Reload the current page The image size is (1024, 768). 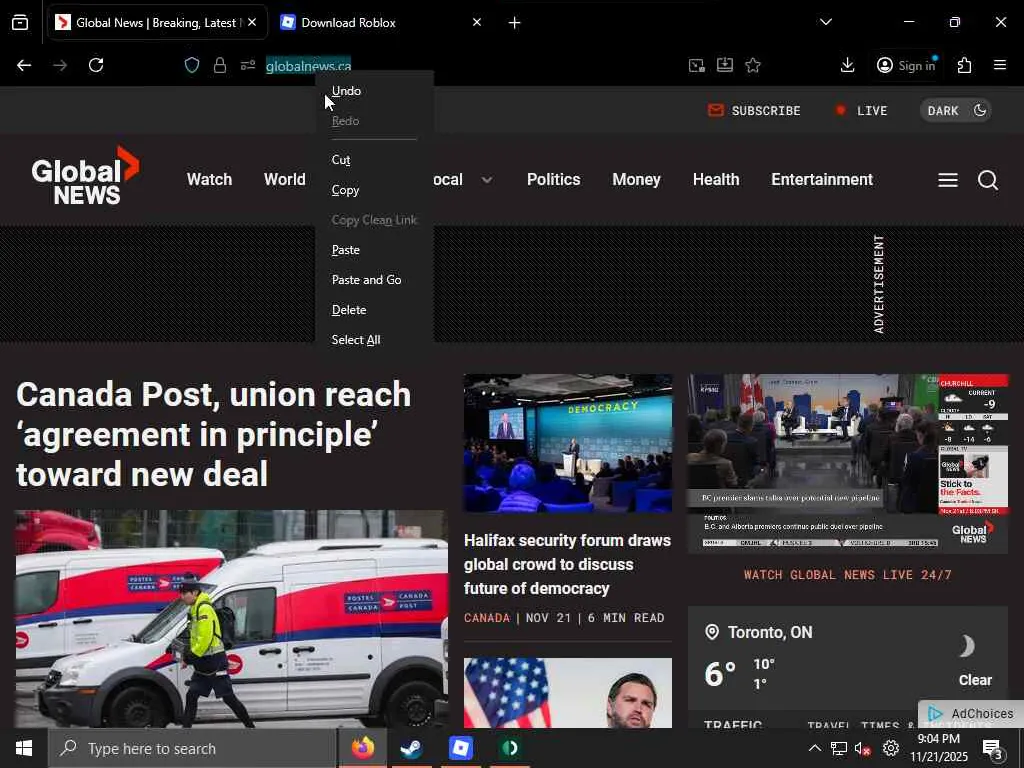[x=96, y=65]
